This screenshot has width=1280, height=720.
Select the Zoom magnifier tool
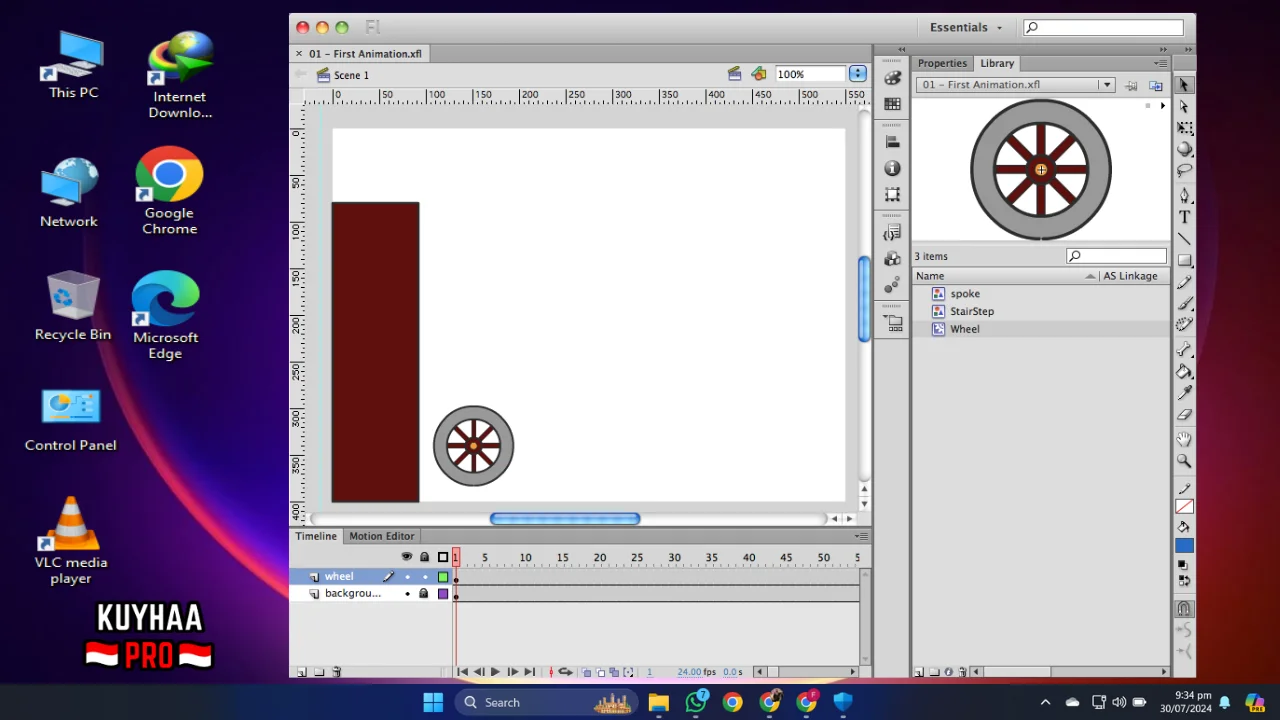coord(1184,461)
